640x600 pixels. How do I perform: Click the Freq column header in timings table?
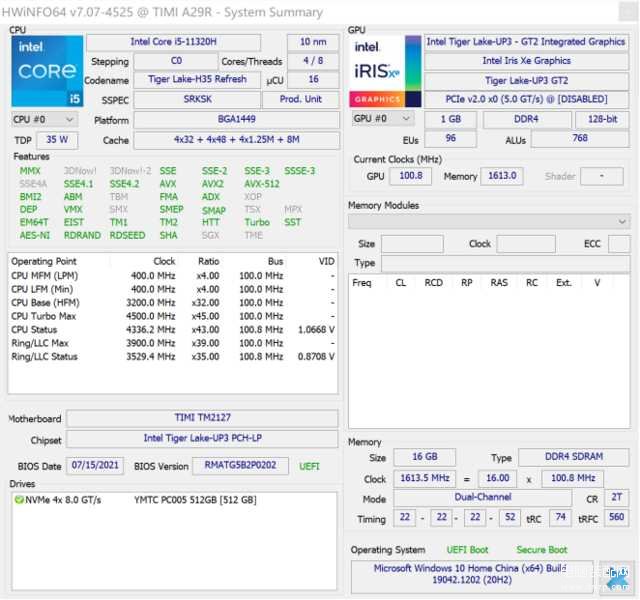tap(362, 283)
